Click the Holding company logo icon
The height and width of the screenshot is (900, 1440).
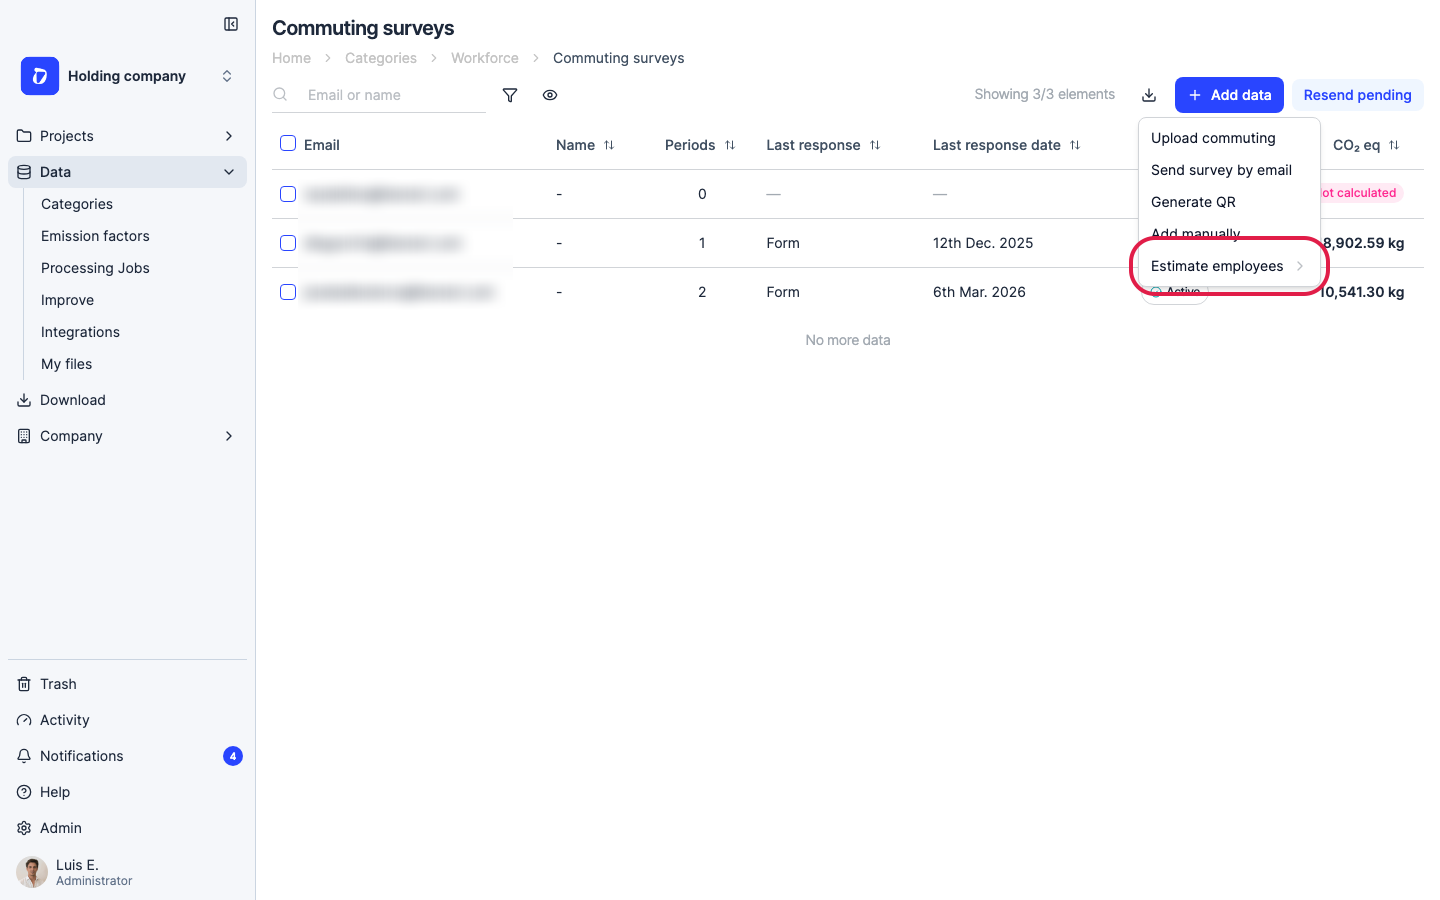pyautogui.click(x=40, y=76)
